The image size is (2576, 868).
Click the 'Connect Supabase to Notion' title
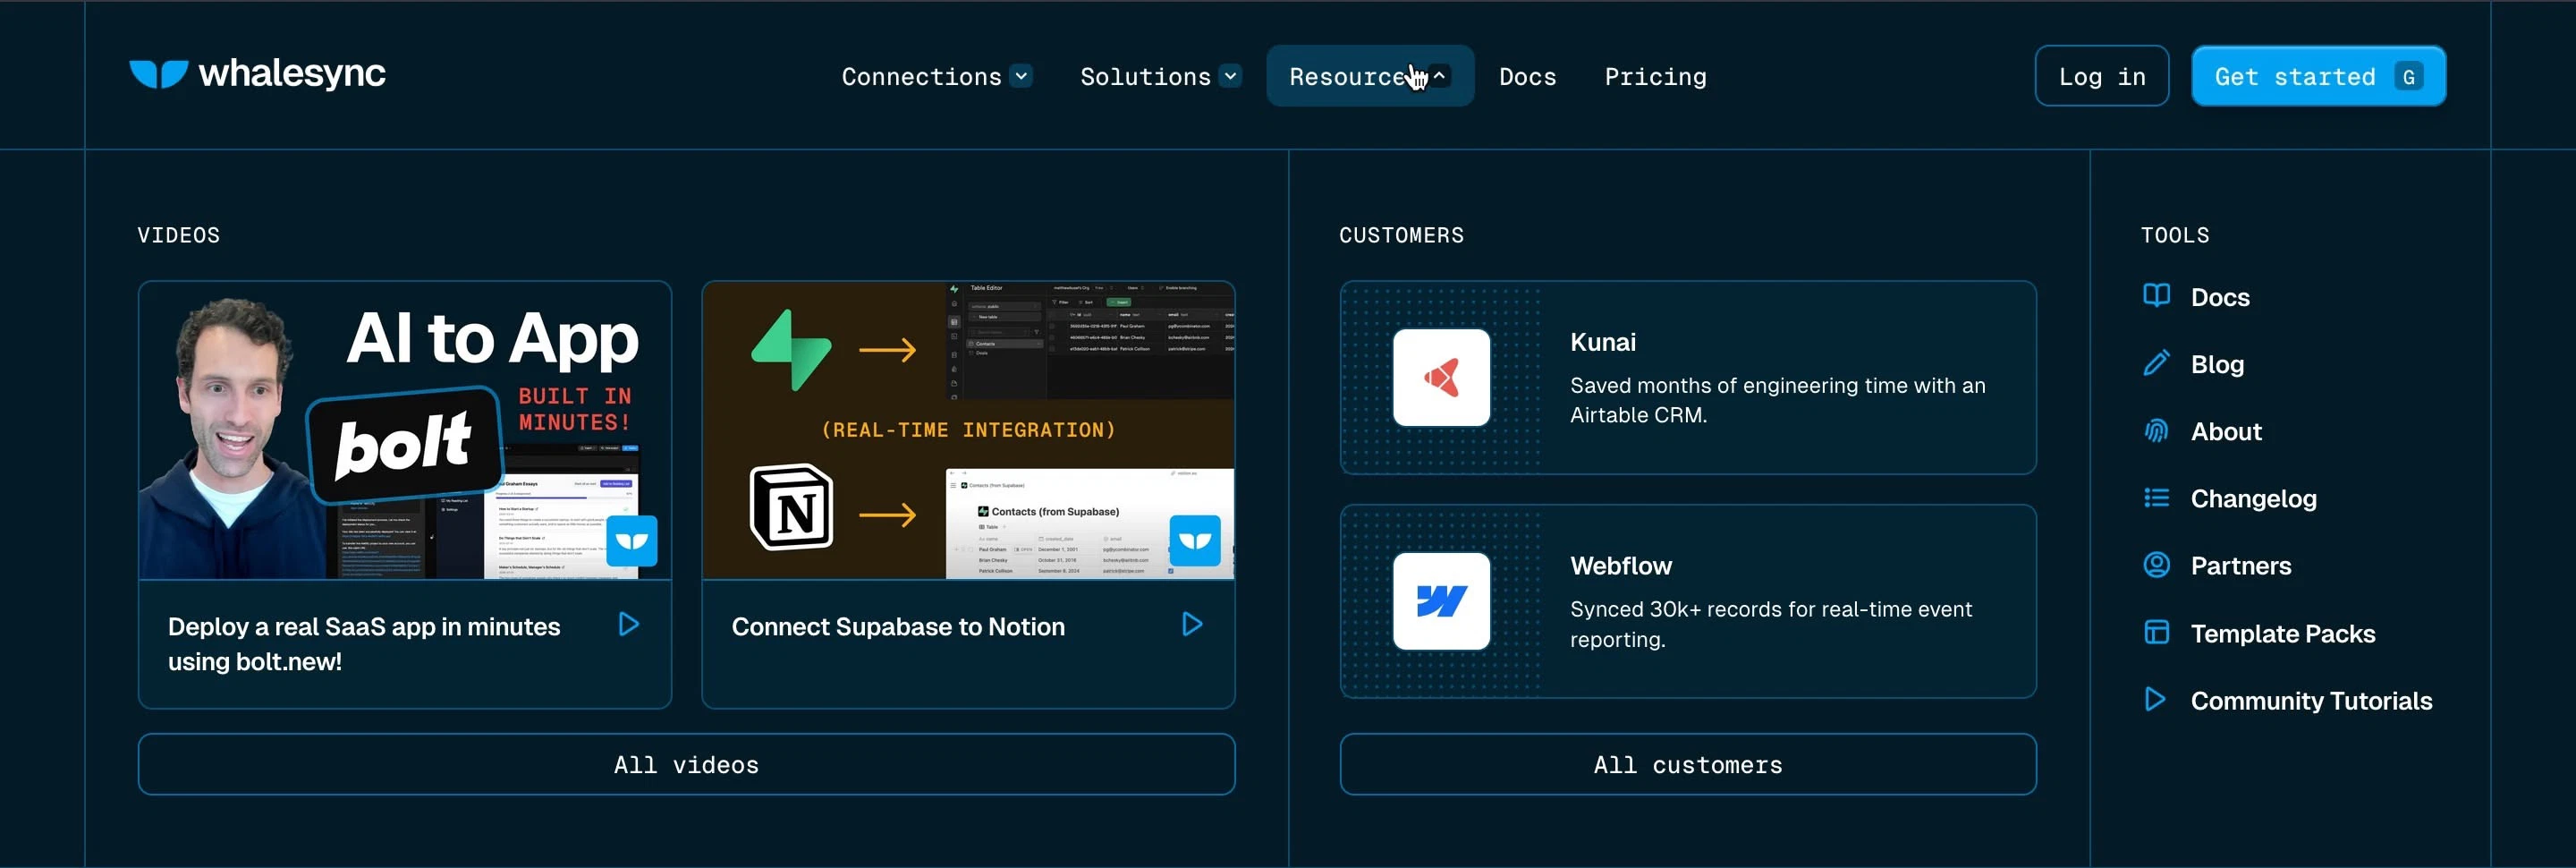[898, 627]
